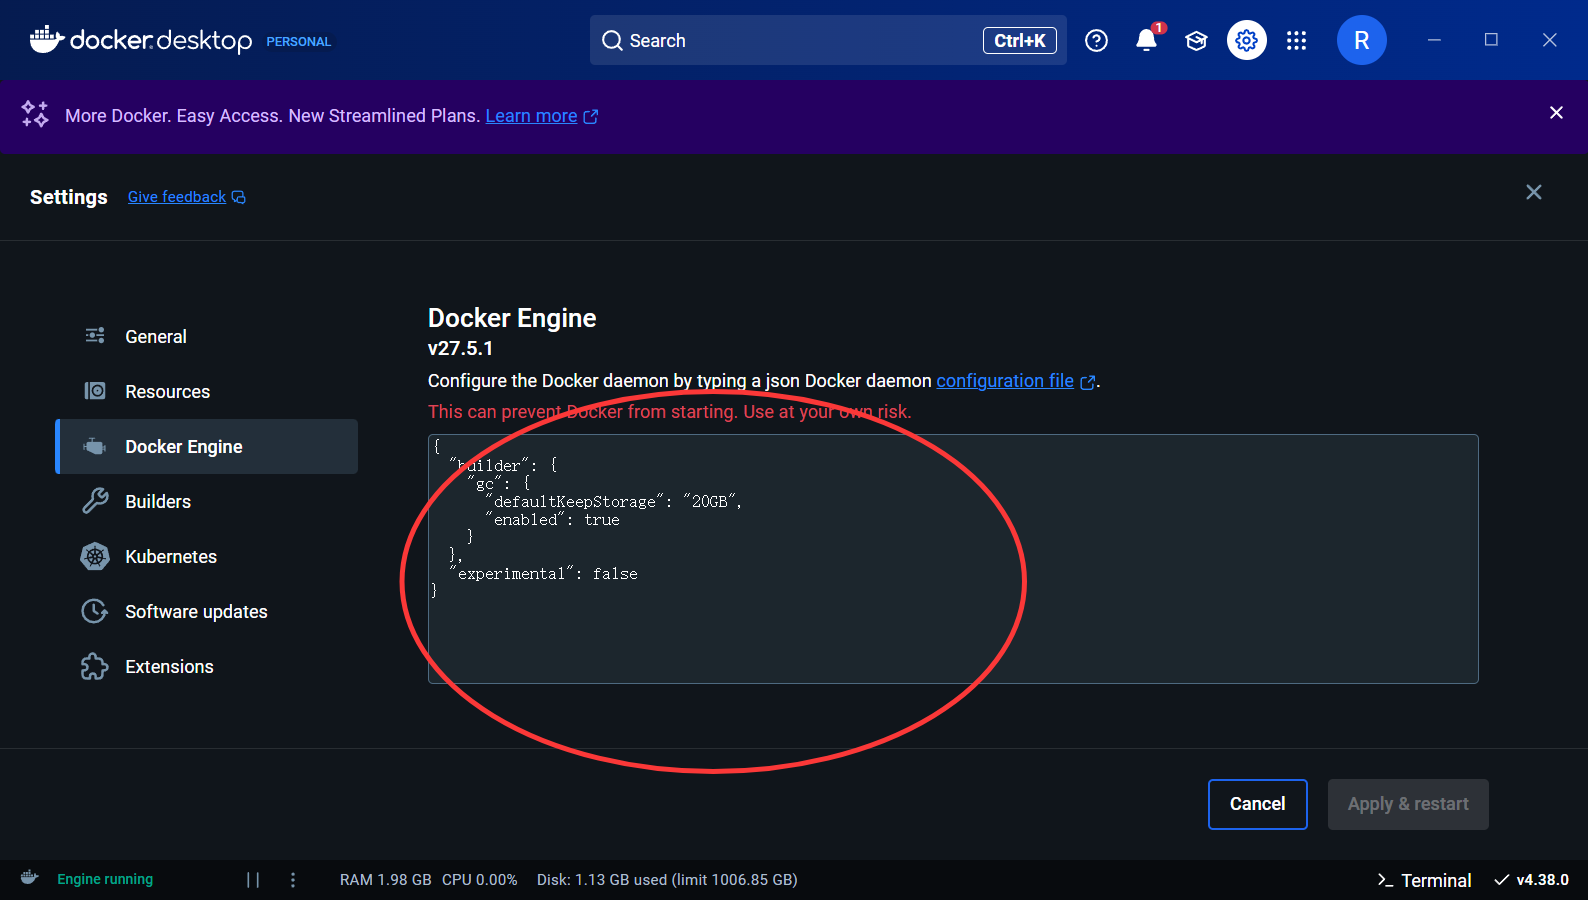Maximize the Docker Desktop window
Image resolution: width=1588 pixels, height=900 pixels.
1491,40
